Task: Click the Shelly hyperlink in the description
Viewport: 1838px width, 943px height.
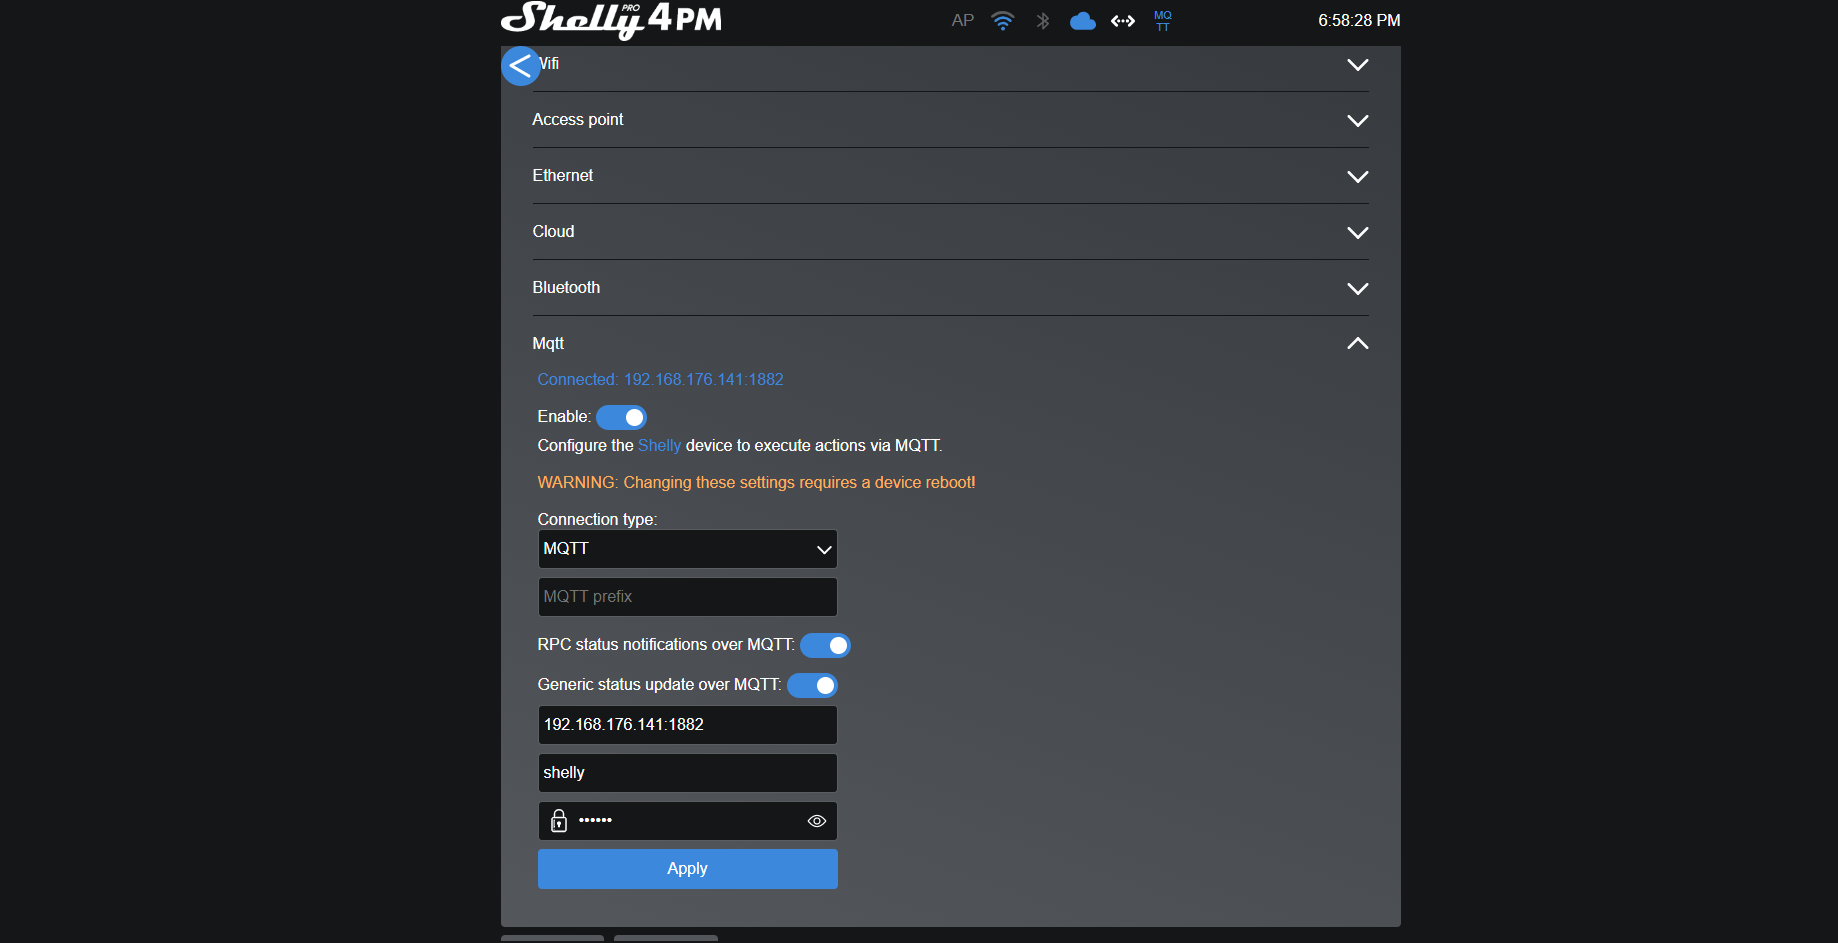Action: click(x=659, y=445)
